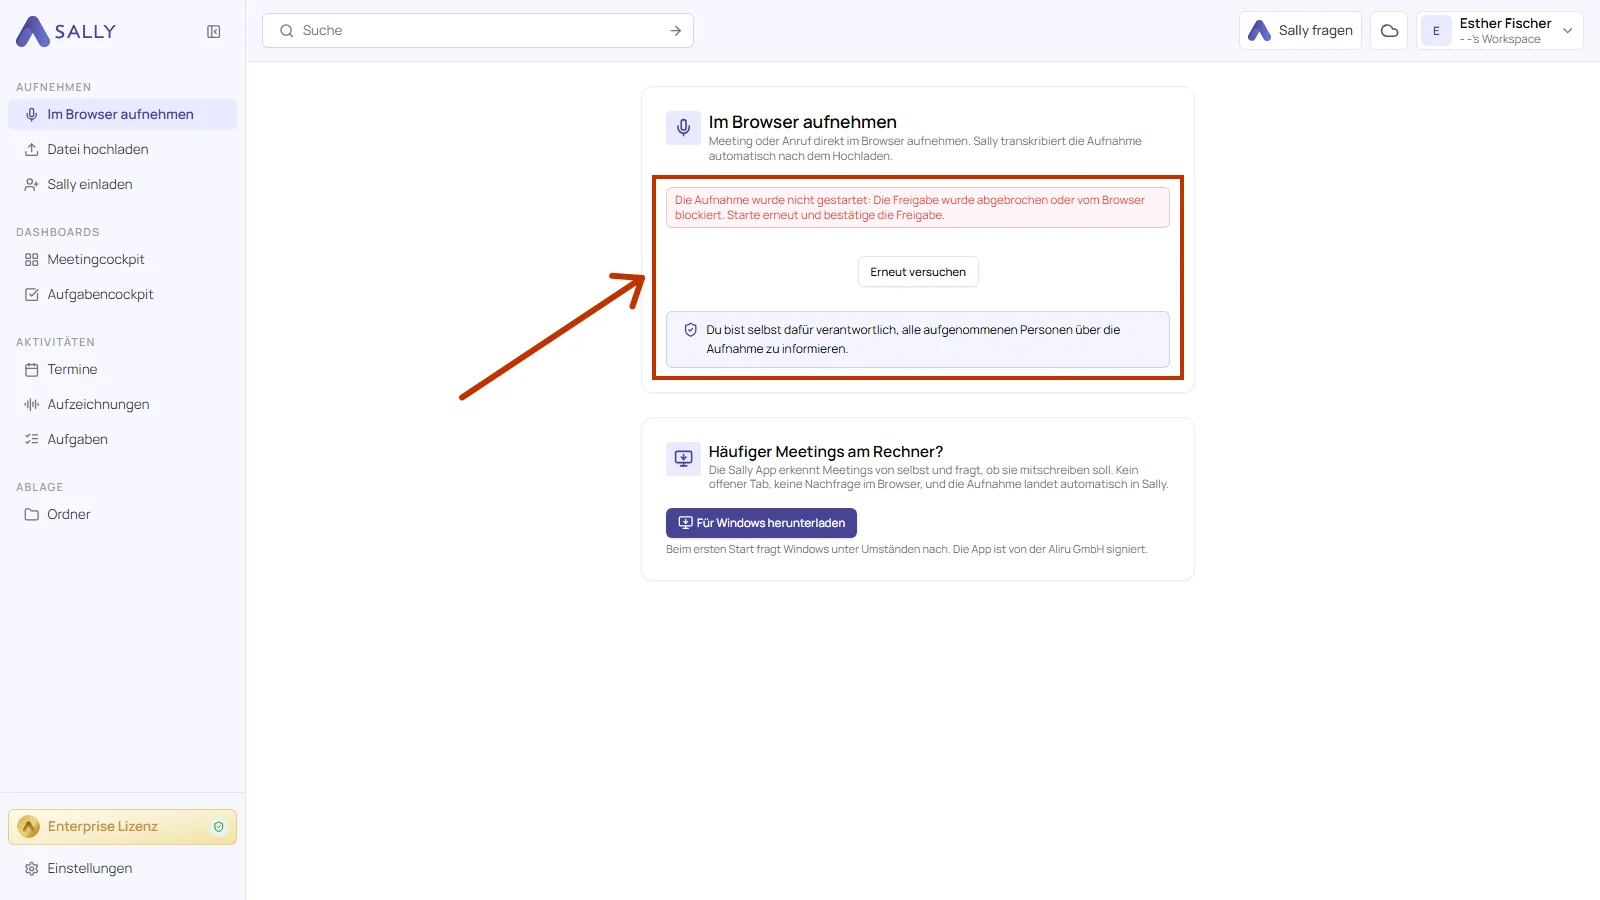Collapse the sidebar panel icon
Screen dimensions: 1600x900
point(214,32)
